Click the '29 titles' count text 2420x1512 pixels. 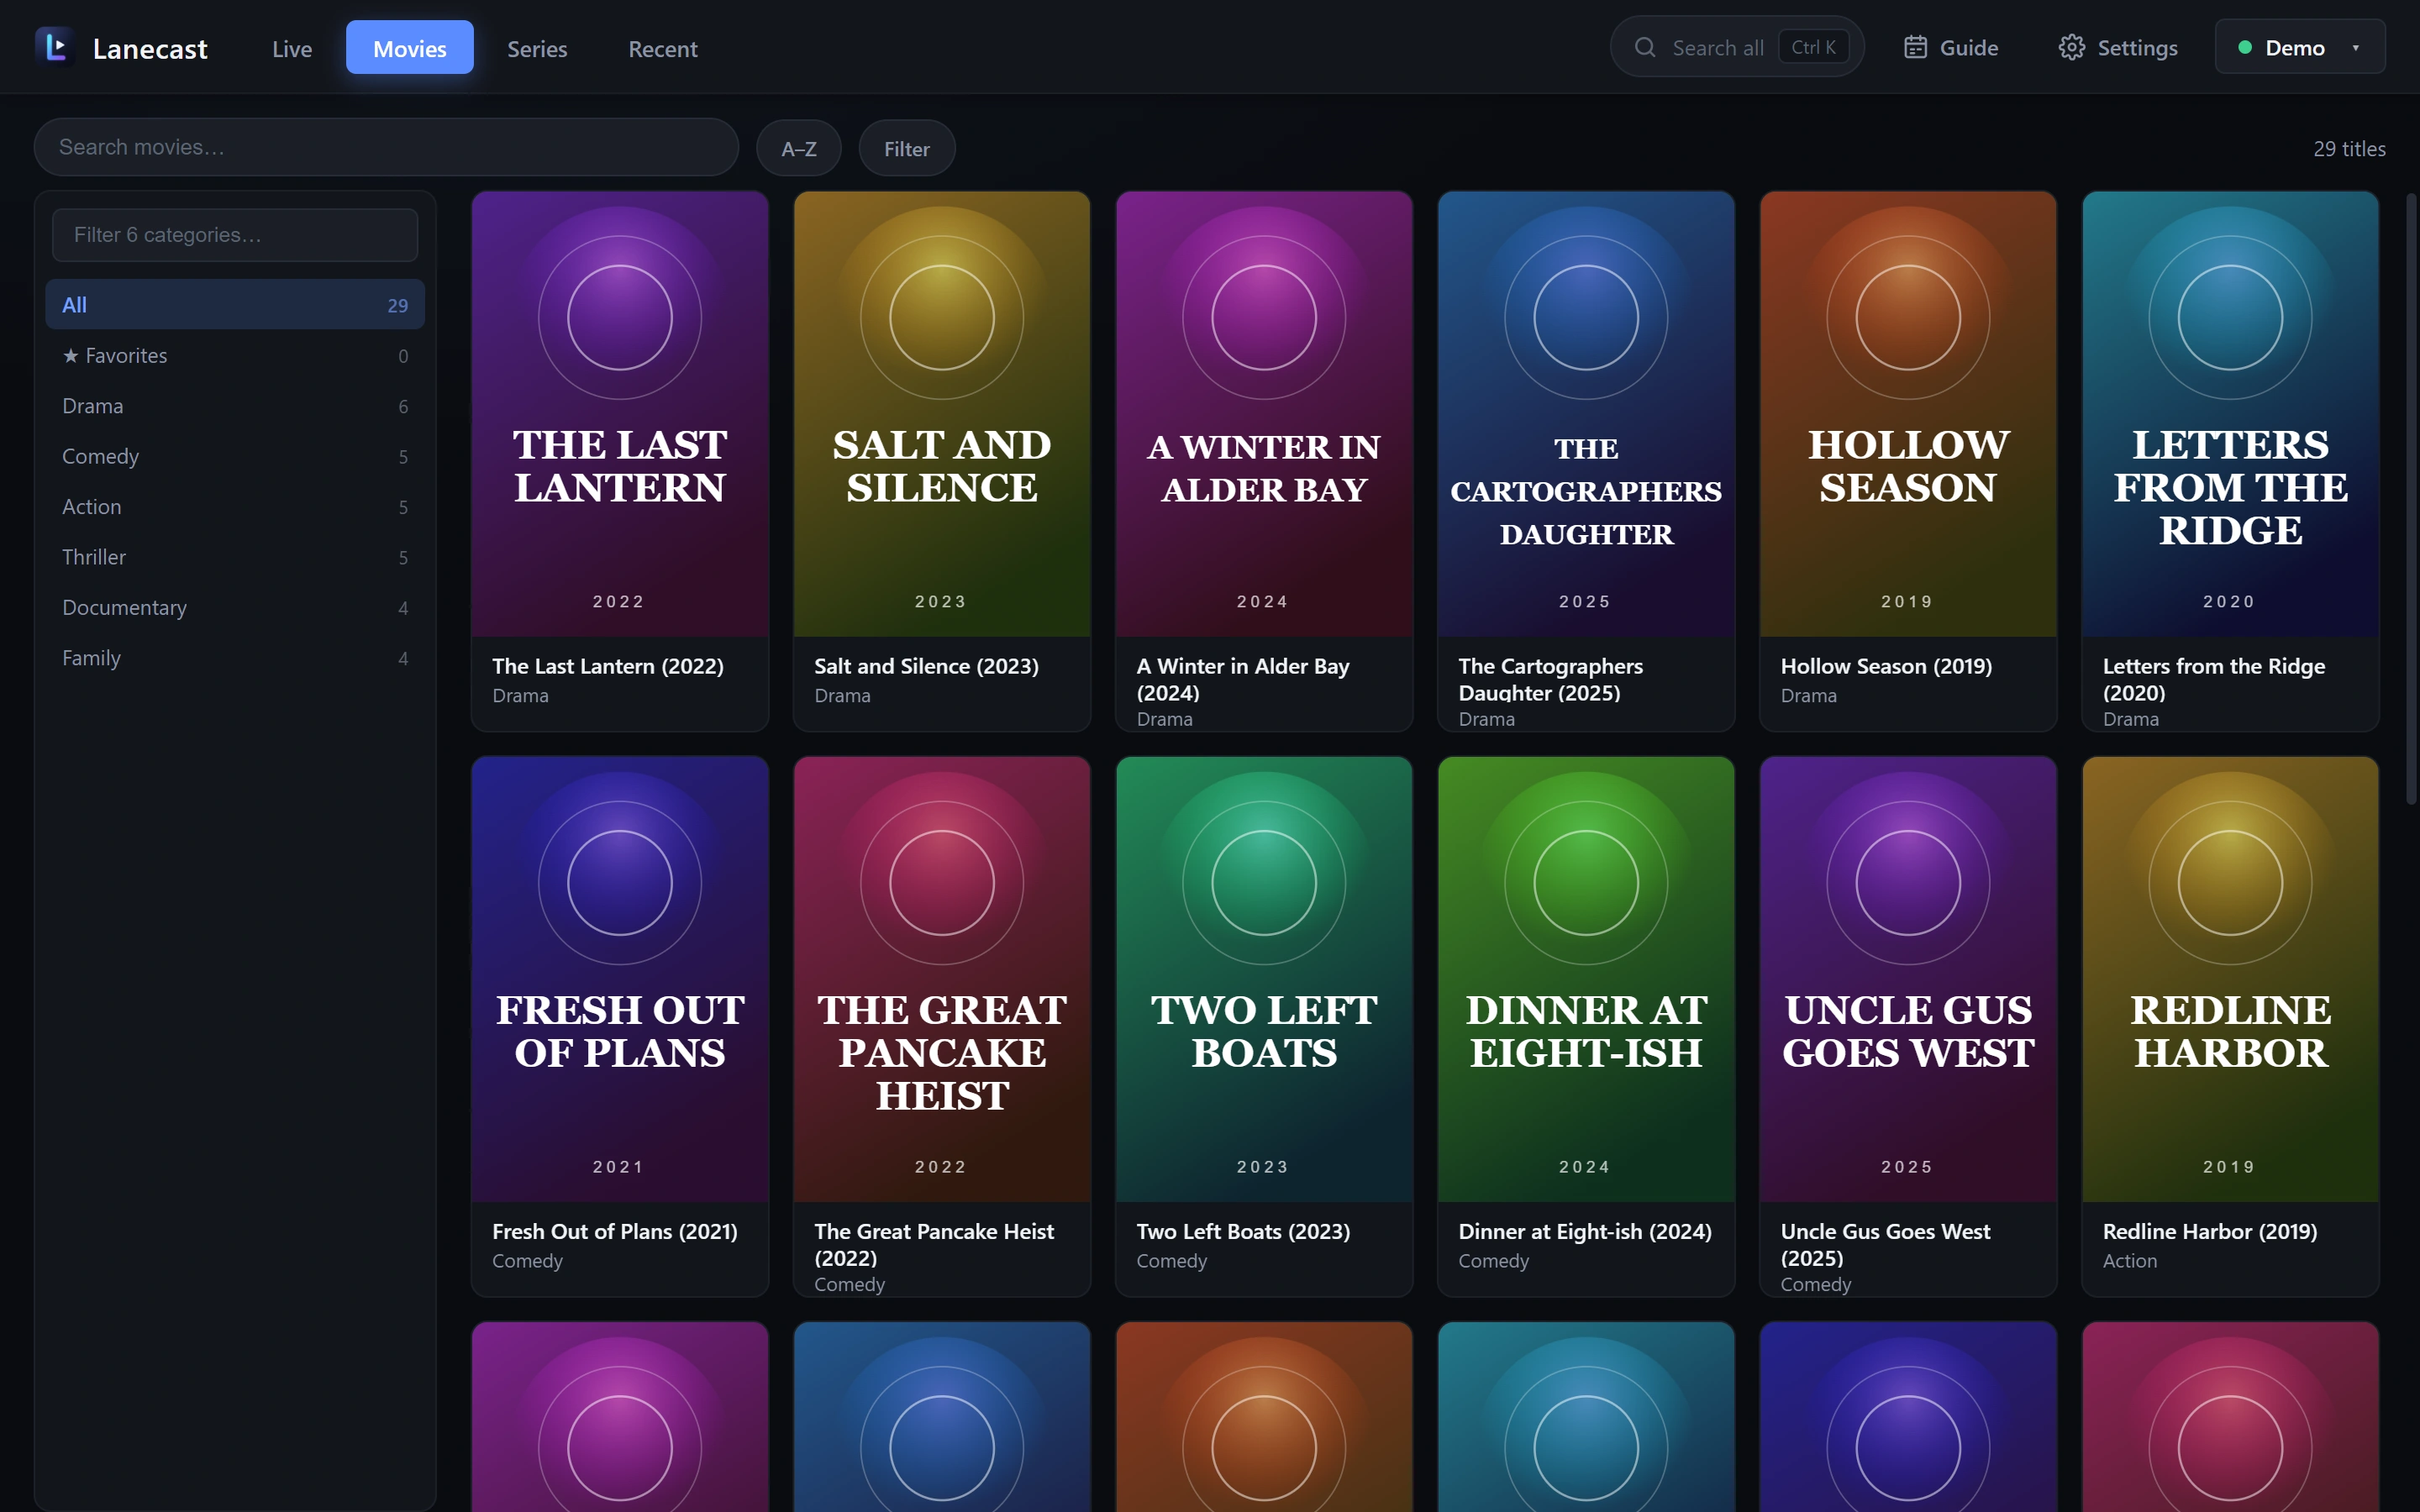pos(2349,148)
